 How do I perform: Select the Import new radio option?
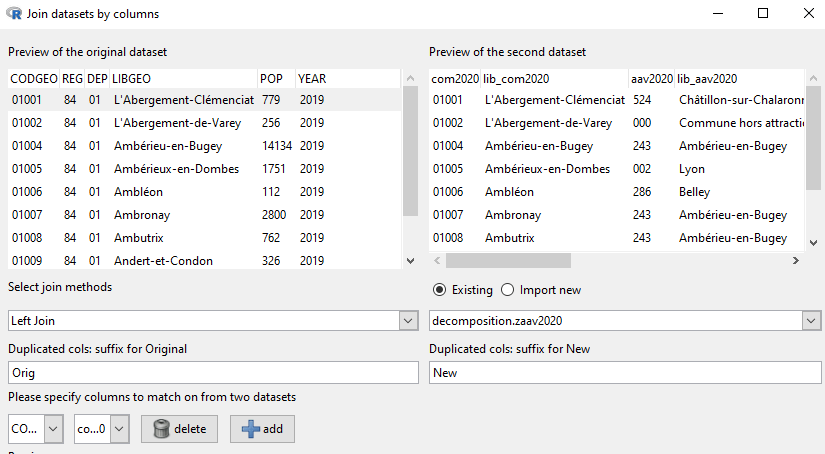coord(507,290)
